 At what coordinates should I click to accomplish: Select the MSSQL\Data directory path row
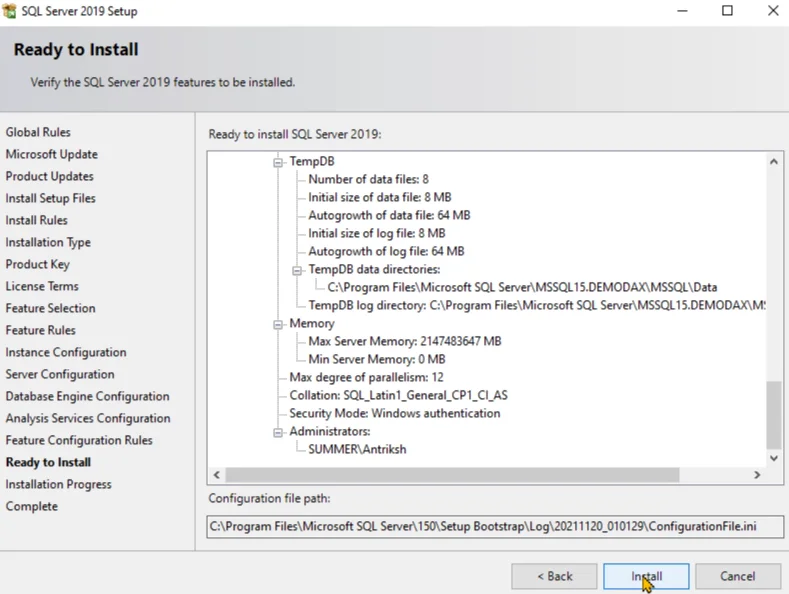(x=522, y=287)
